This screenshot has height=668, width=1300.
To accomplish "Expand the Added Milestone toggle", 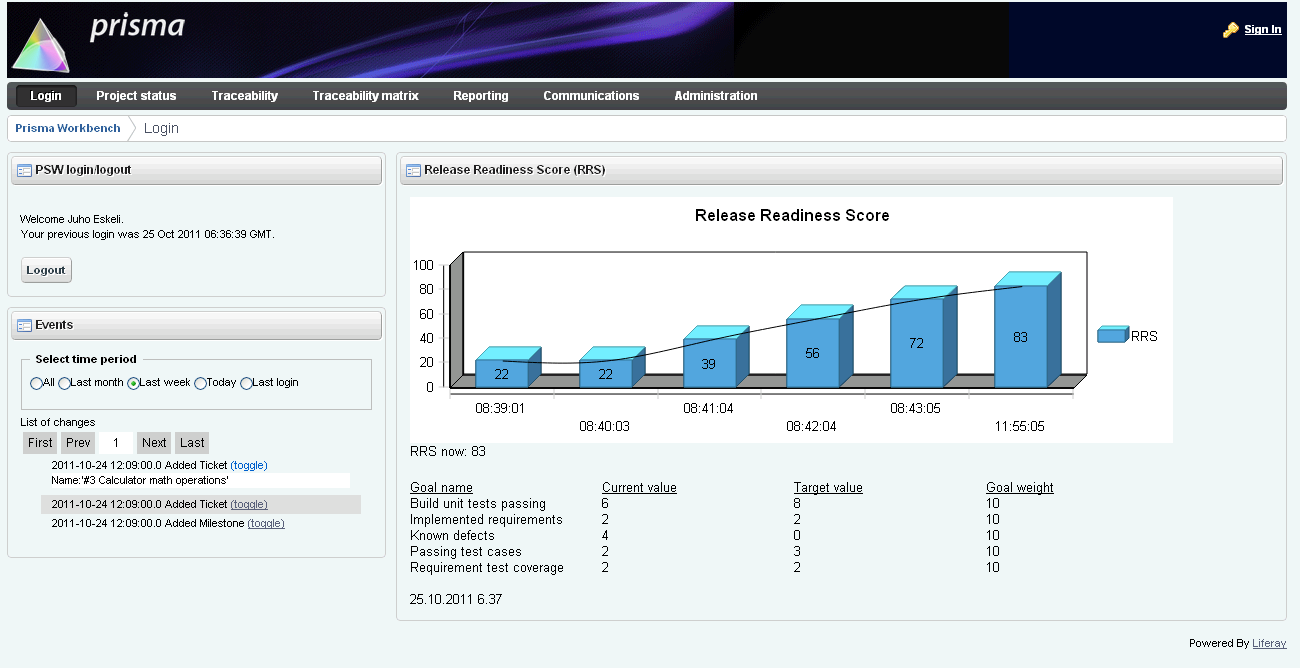I will pos(267,523).
